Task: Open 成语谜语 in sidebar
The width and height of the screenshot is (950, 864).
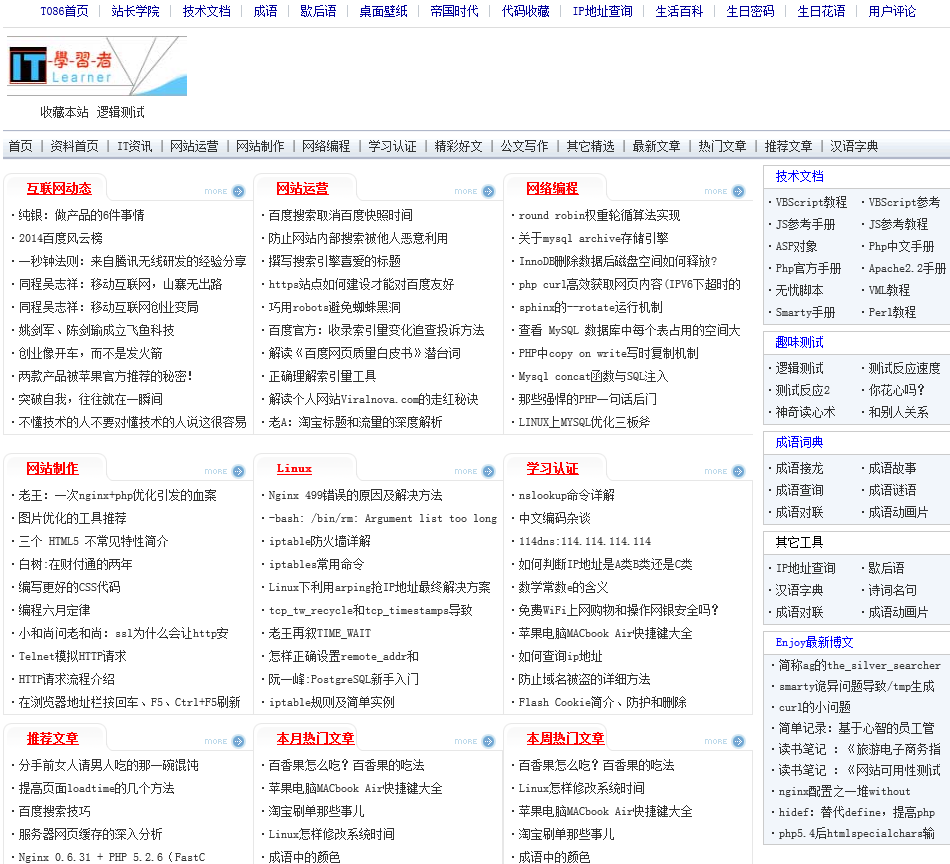Action: click(892, 490)
